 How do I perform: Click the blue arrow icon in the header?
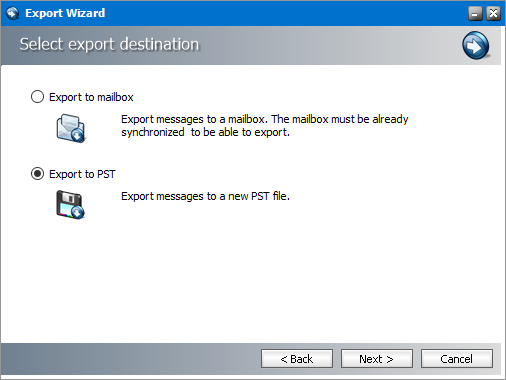(476, 45)
